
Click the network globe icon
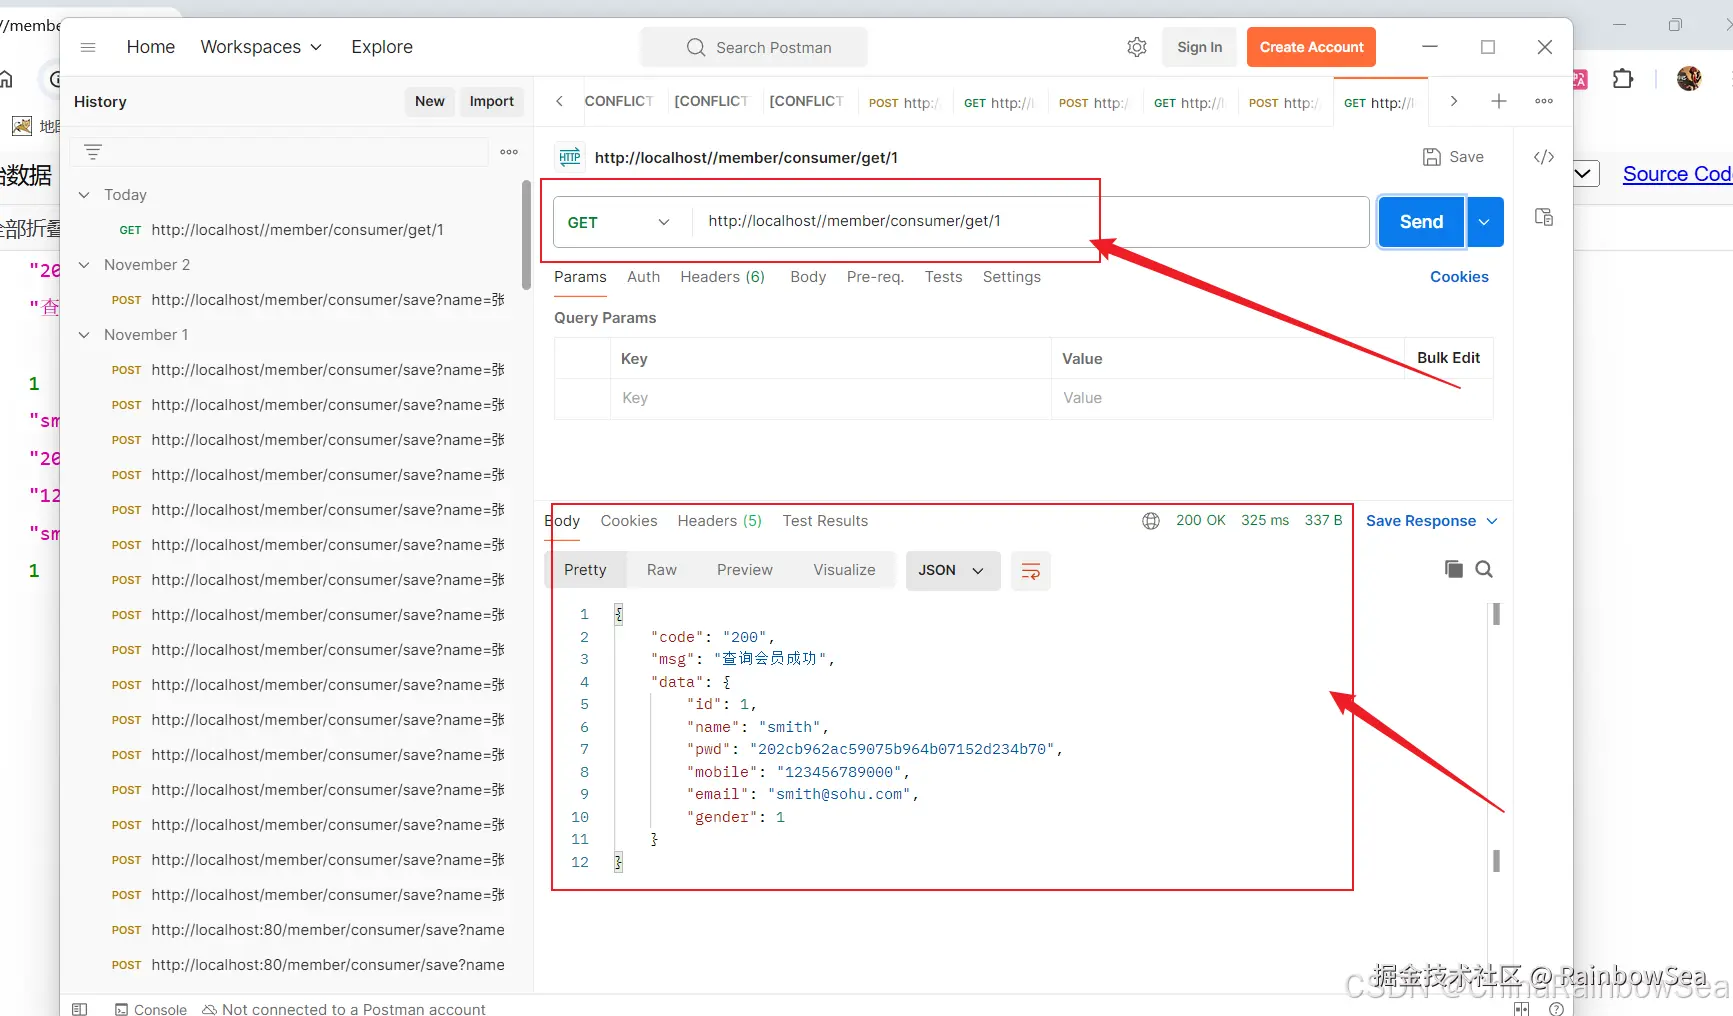tap(1151, 521)
